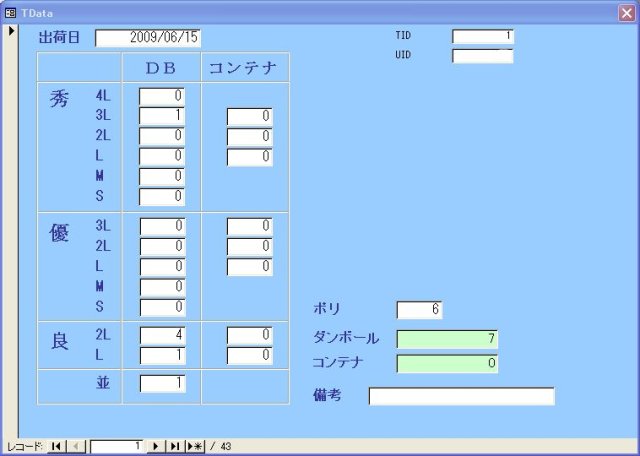The height and width of the screenshot is (456, 640).
Task: Click the 秀 S DB field
Action: coord(162,196)
